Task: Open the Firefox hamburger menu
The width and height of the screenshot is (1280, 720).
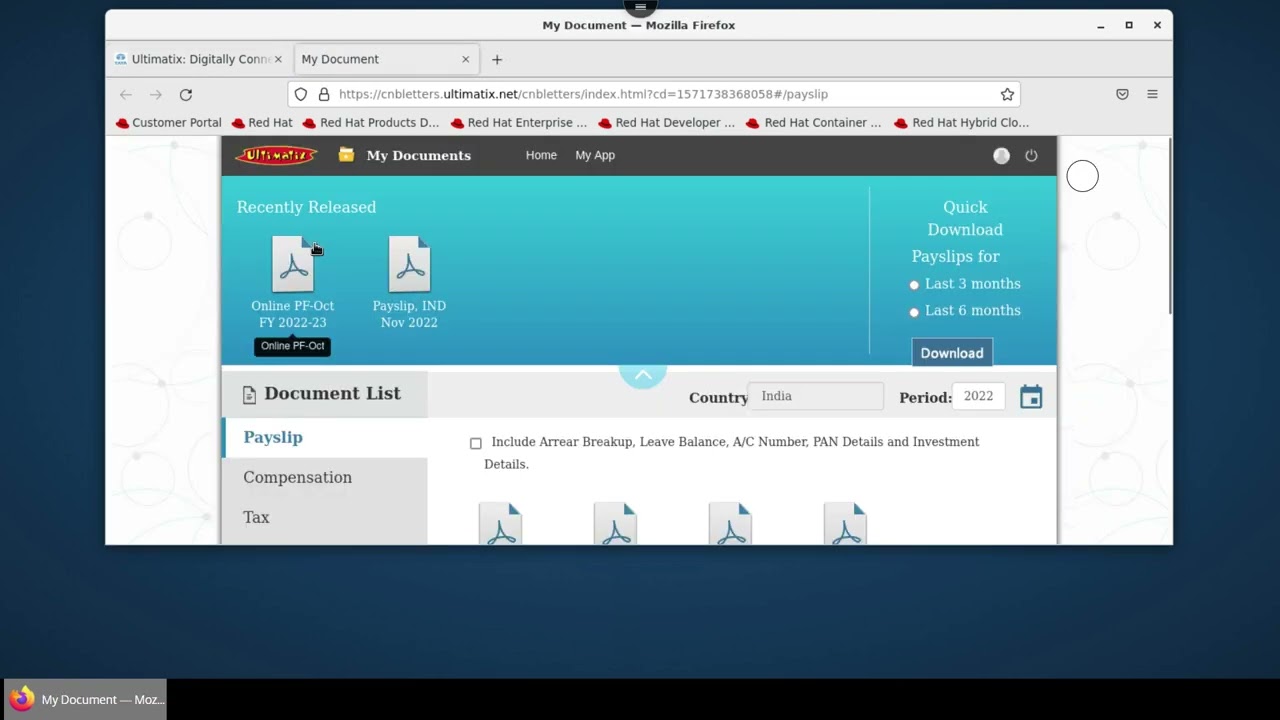Action: tap(1152, 94)
